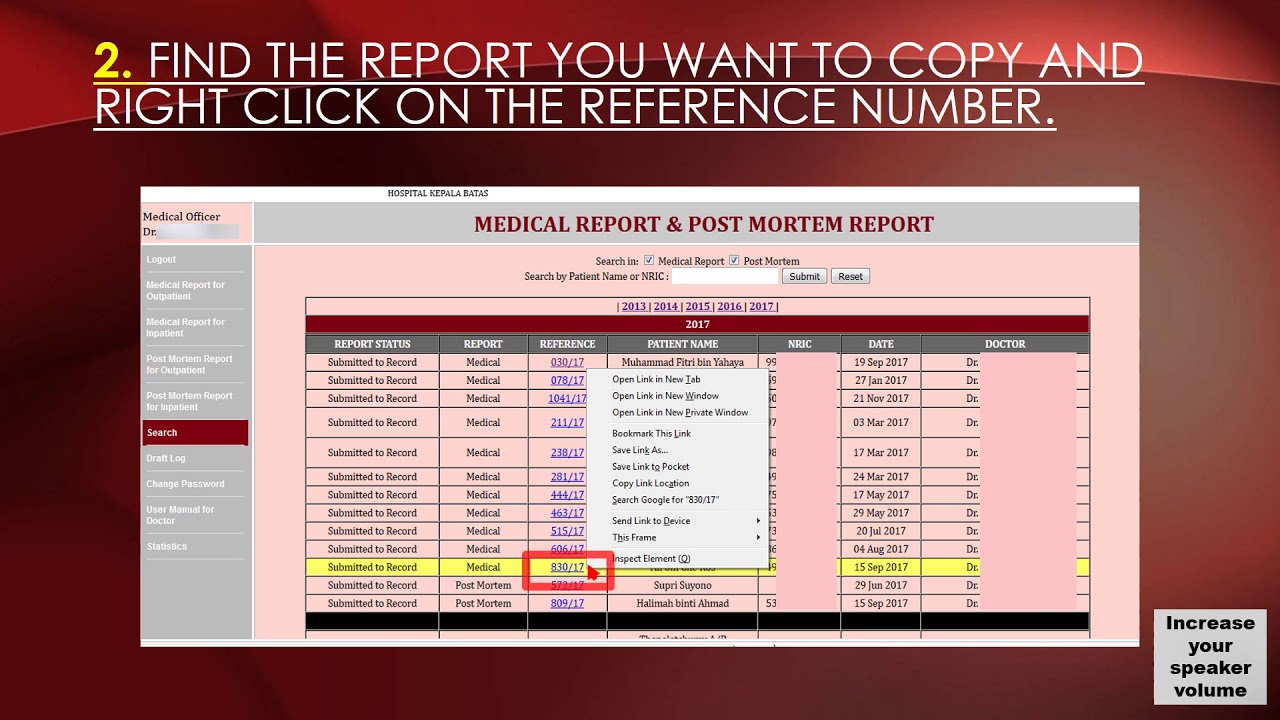Open reference 606/17 link
This screenshot has height=720, width=1280.
pos(567,549)
